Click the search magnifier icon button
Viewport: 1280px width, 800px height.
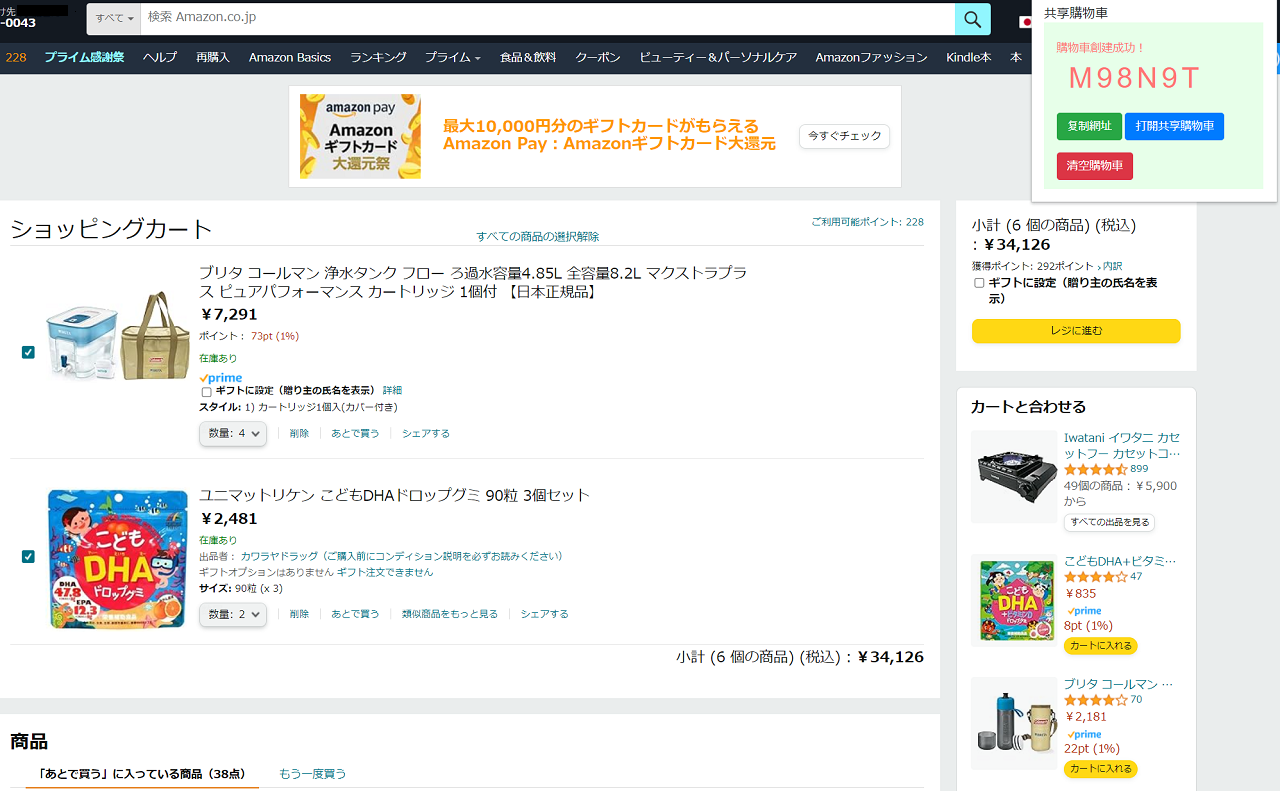coord(973,19)
